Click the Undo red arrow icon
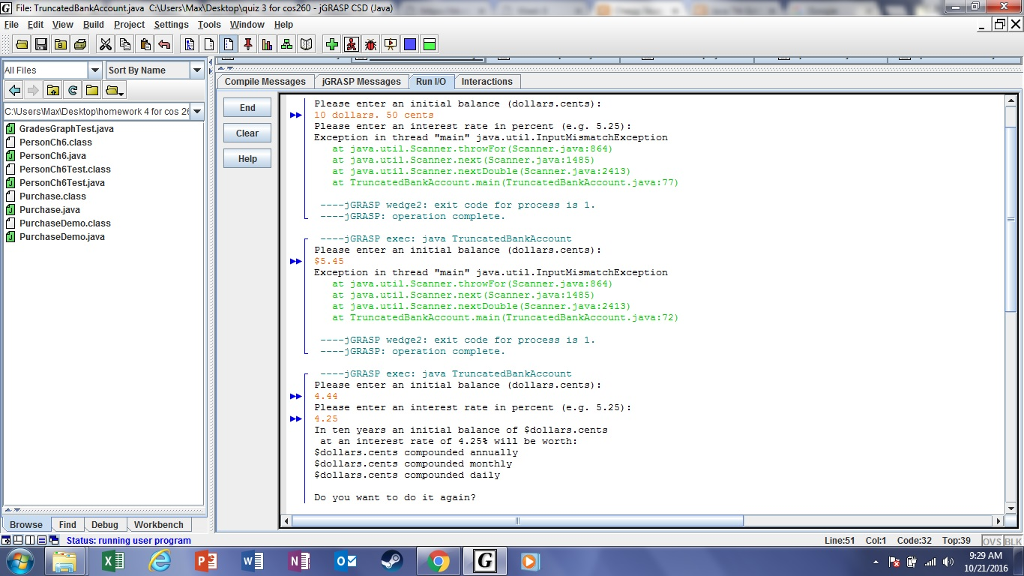Image resolution: width=1024 pixels, height=576 pixels. (165, 44)
